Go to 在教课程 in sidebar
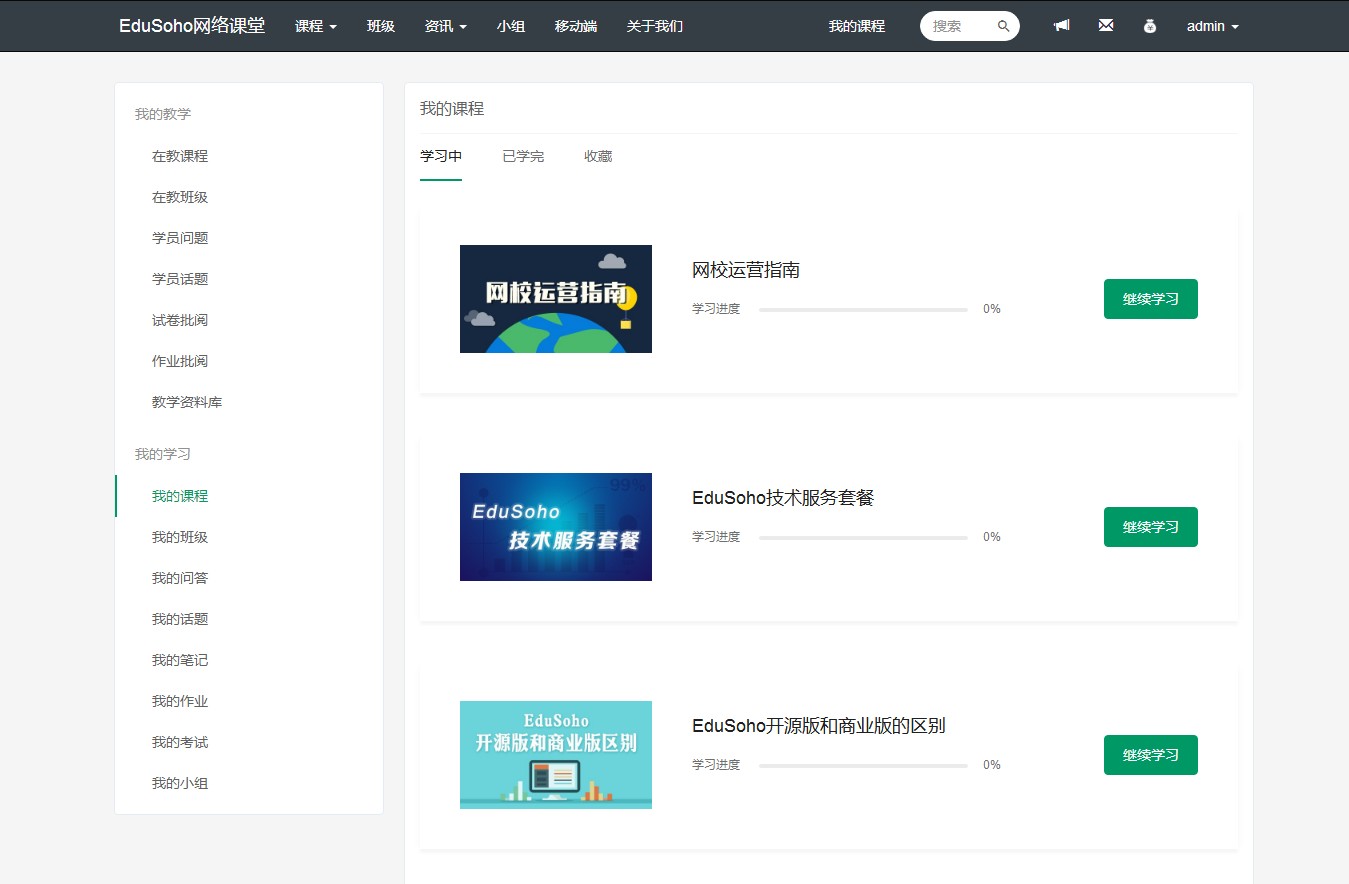 point(180,156)
